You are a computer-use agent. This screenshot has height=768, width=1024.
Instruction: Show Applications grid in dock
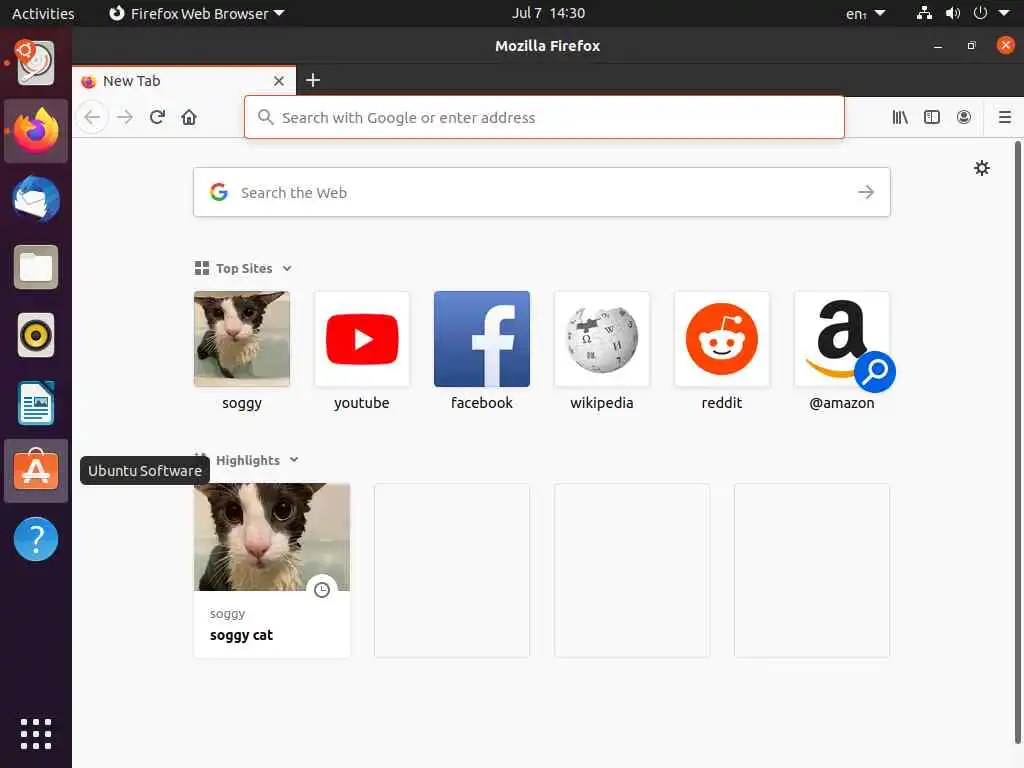click(36, 734)
